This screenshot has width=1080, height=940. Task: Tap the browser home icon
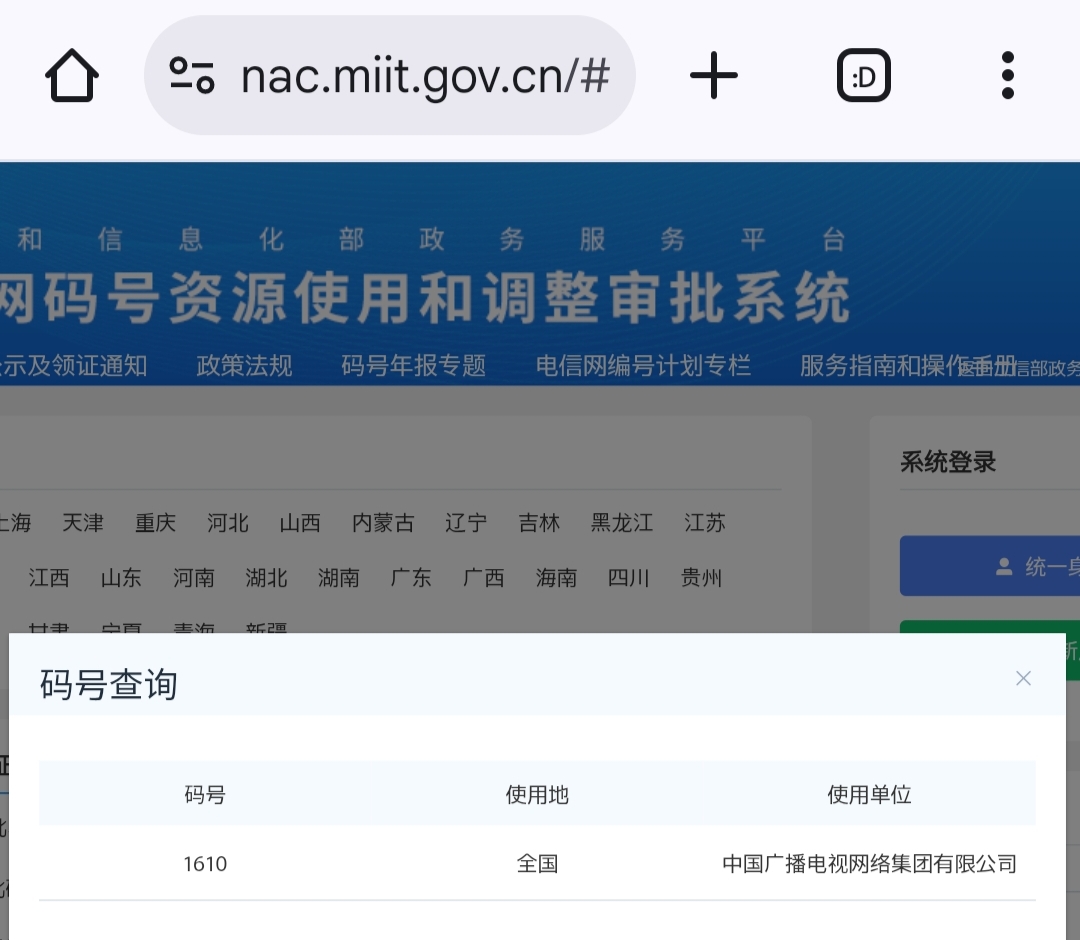pos(72,76)
